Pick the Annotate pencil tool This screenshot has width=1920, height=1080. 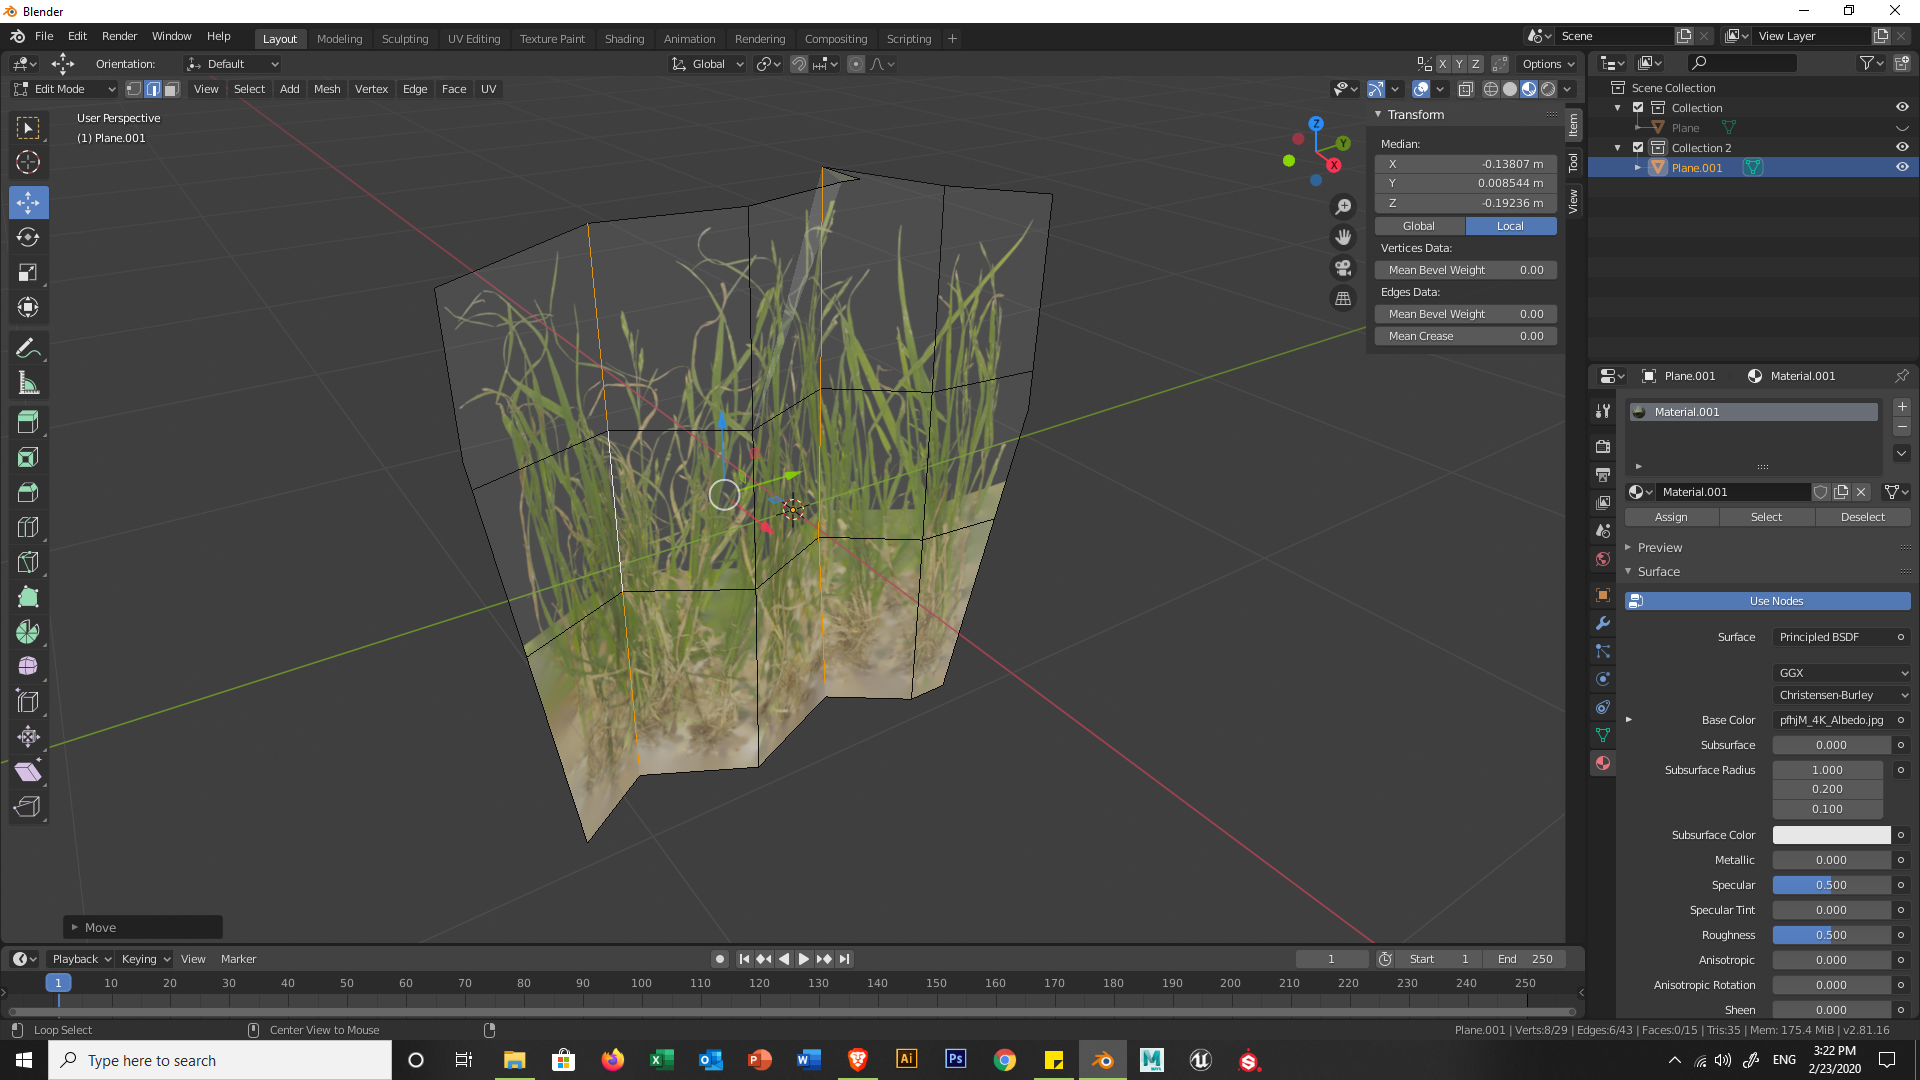(x=28, y=348)
